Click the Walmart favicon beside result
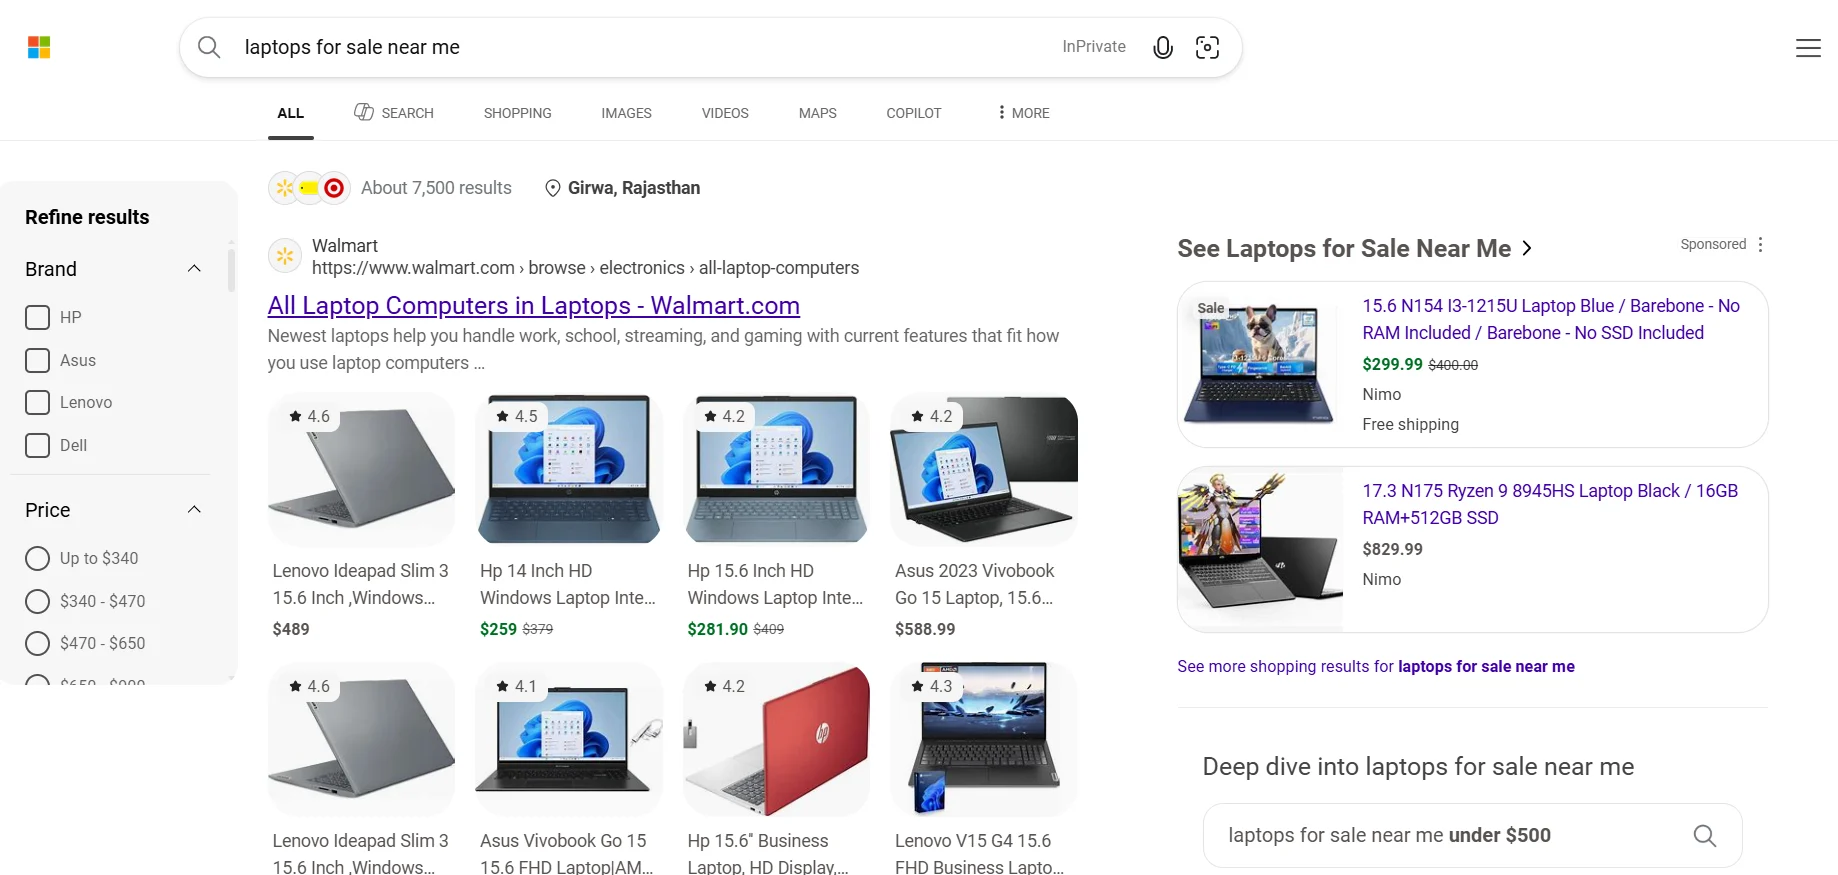Screen dimensions: 1838x875 point(285,256)
